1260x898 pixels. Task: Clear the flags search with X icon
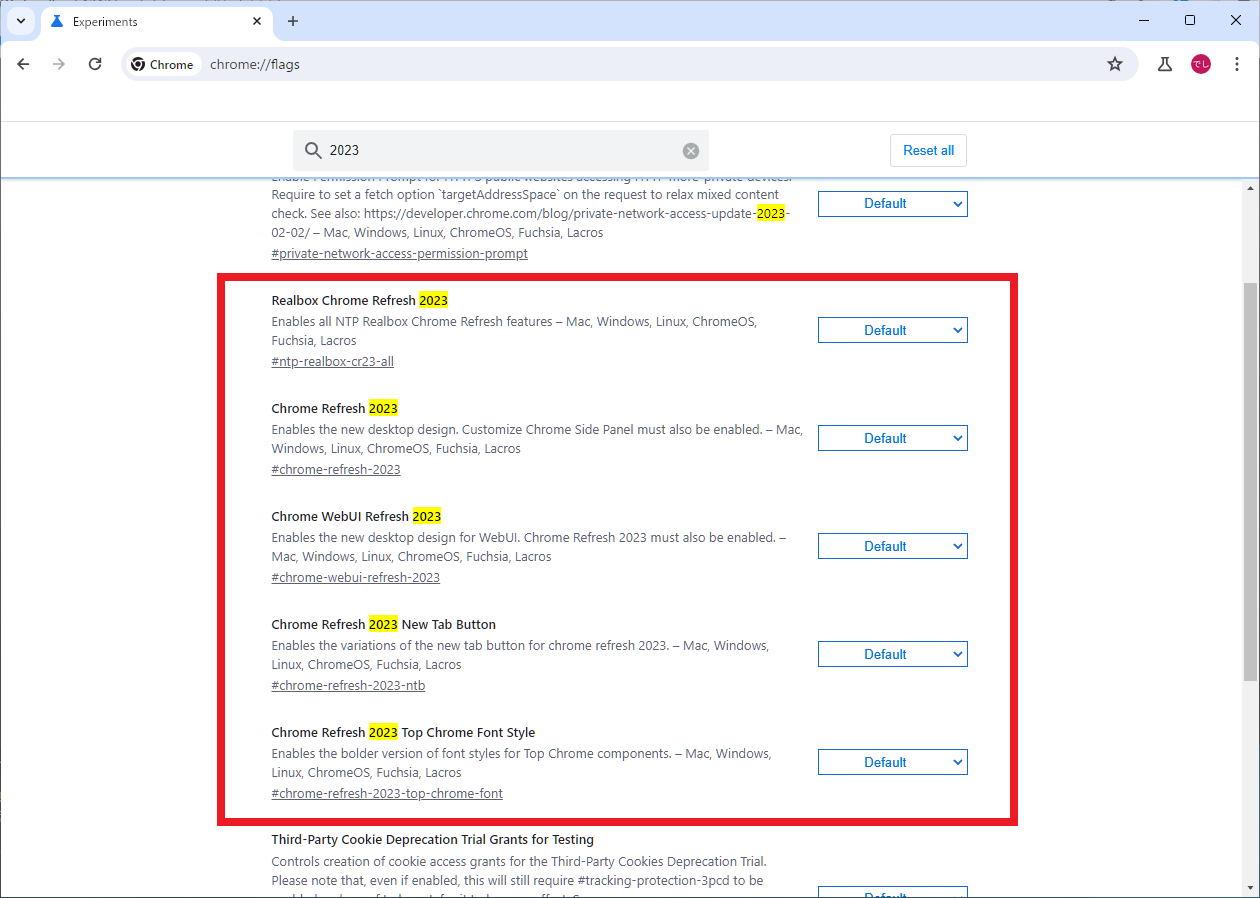pos(691,151)
